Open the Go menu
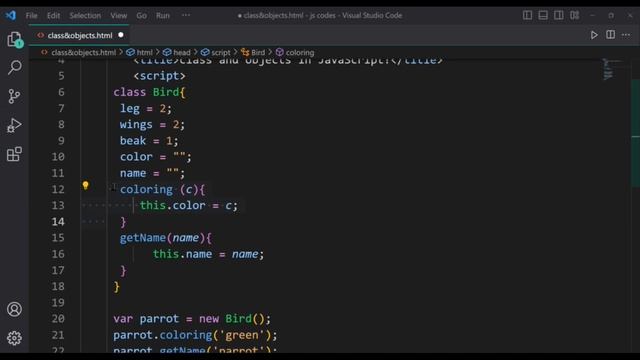Image resolution: width=640 pixels, height=360 pixels. point(142,16)
